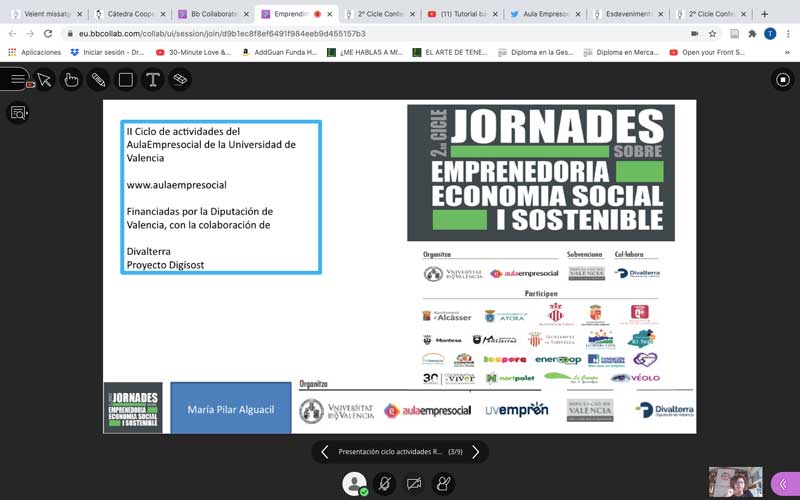Open the Collaborate session menu hamburger
The height and width of the screenshot is (500, 800).
click(17, 79)
